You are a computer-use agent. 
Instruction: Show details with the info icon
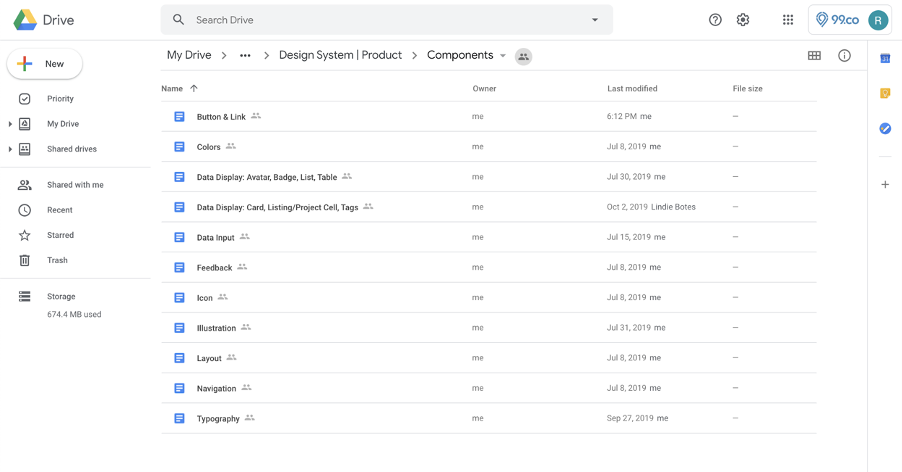coord(844,56)
